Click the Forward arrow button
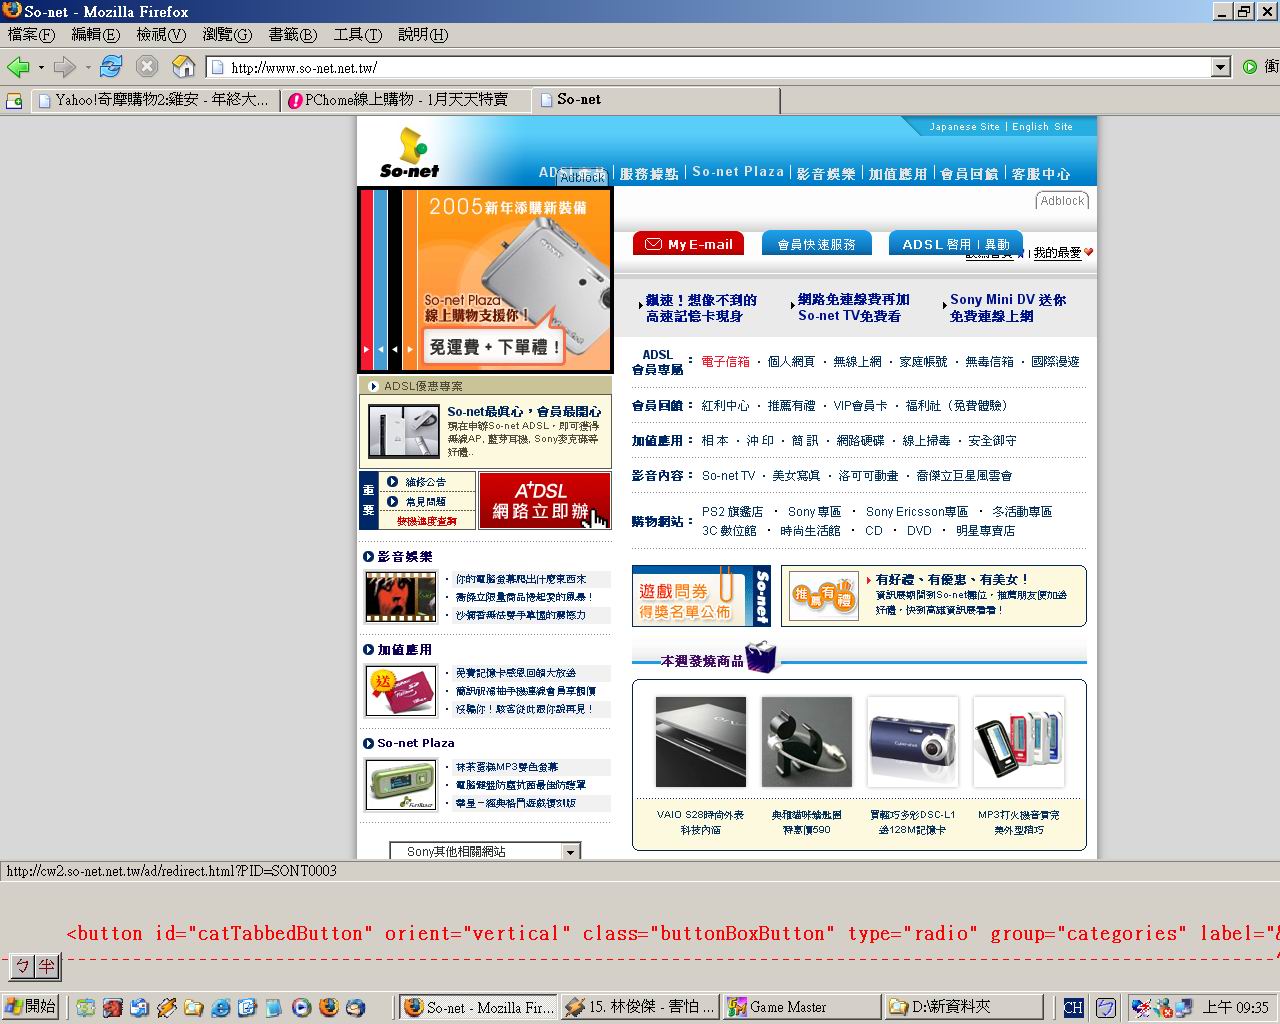 click(65, 67)
